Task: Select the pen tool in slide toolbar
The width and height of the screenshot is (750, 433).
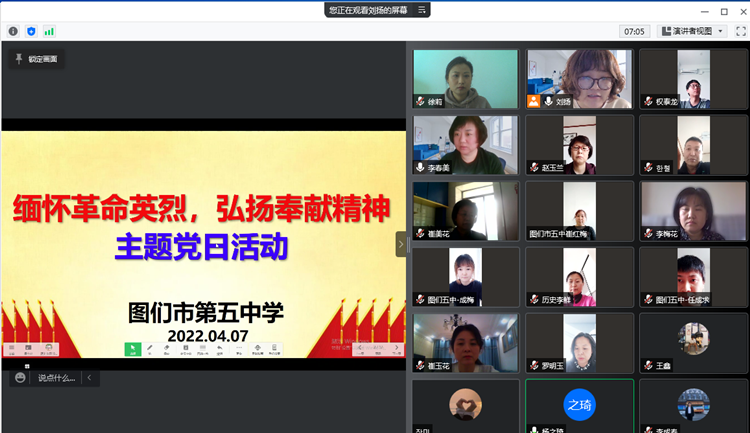Action: coord(150,349)
